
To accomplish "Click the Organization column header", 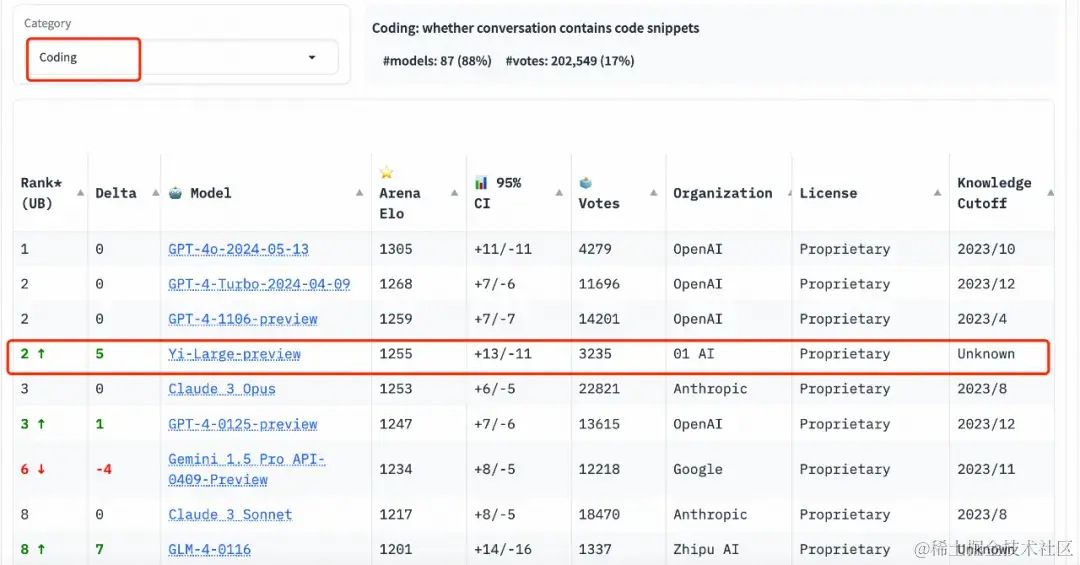I will (x=723, y=193).
